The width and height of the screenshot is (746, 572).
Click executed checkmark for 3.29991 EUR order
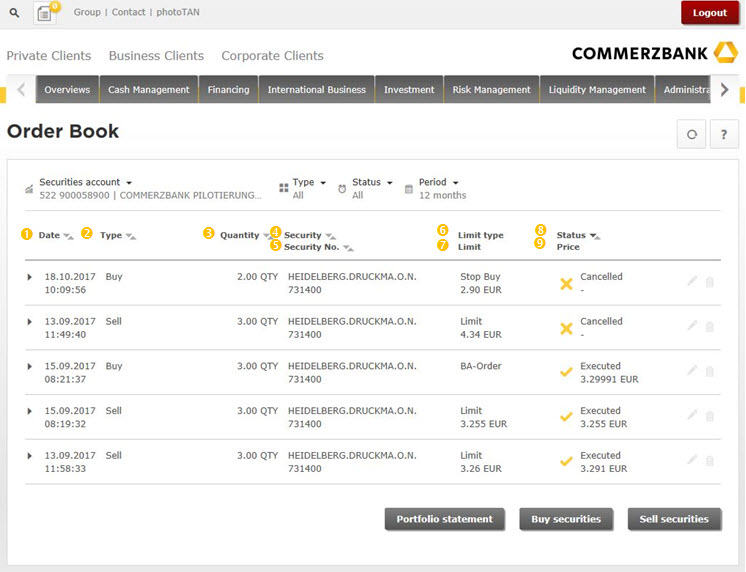tap(566, 372)
